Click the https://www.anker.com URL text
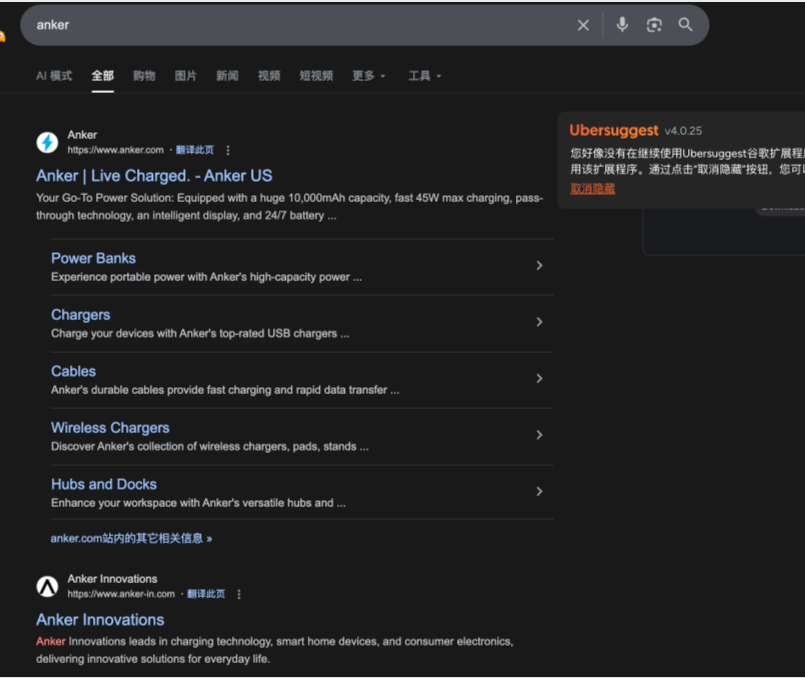805x678 pixels. pos(116,150)
